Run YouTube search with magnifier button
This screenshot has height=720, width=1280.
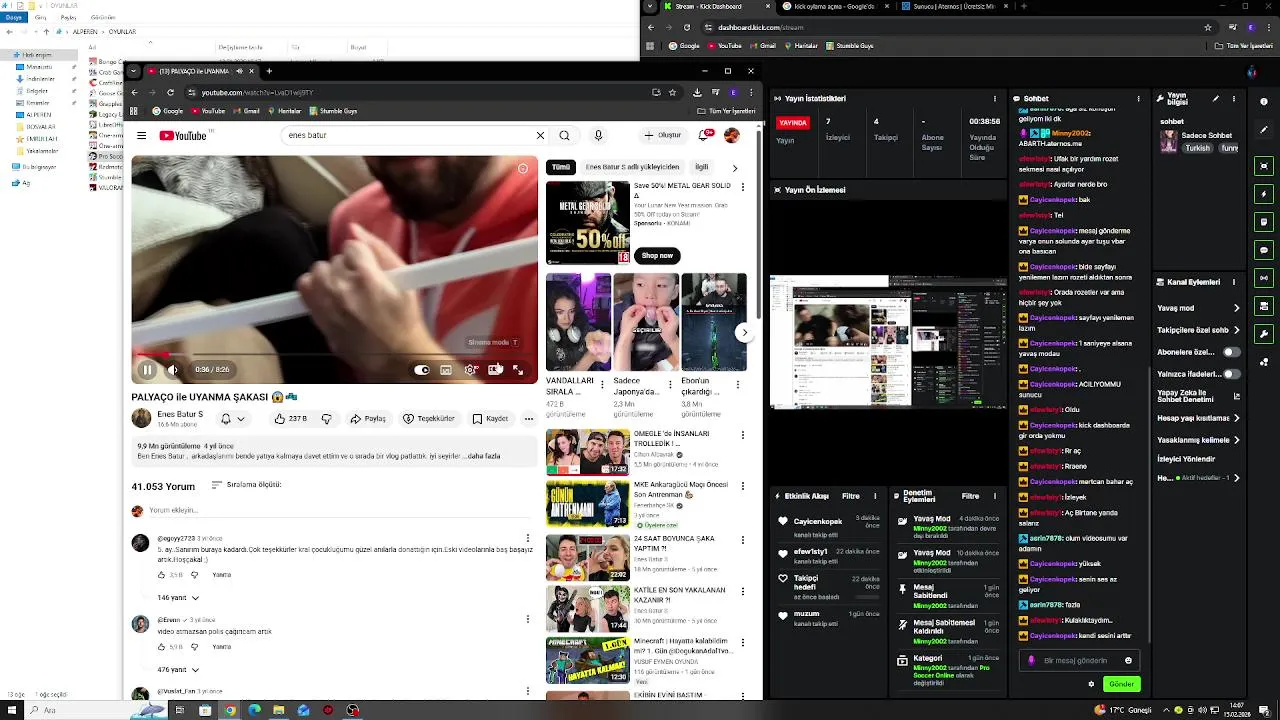click(565, 135)
